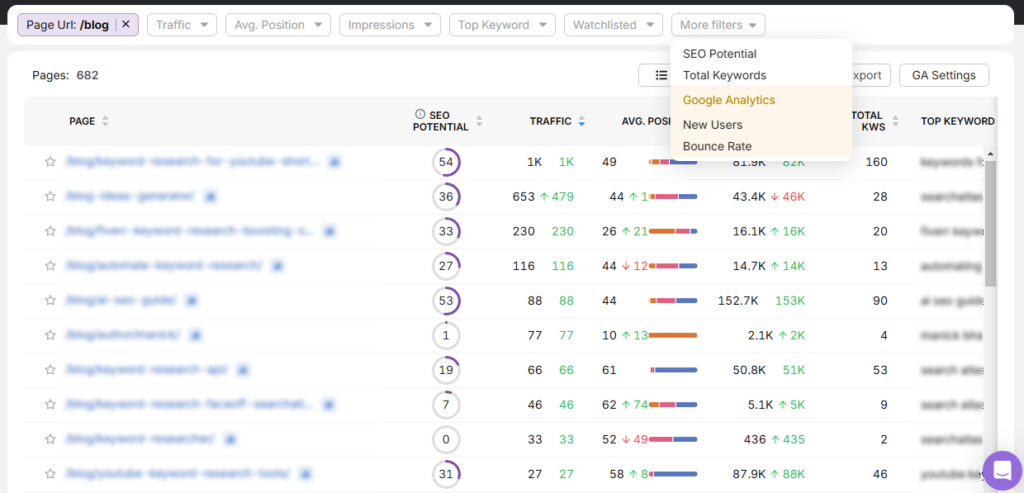
Task: Open the Watchlisted filter dropdown
Action: pyautogui.click(x=613, y=25)
